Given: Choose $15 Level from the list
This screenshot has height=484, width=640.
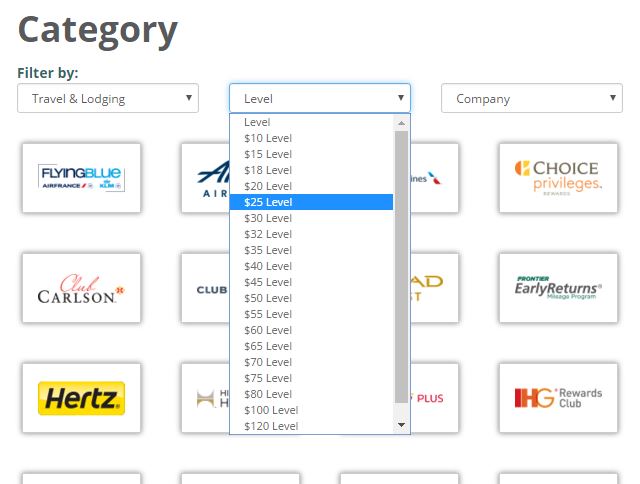Looking at the screenshot, I should click(311, 154).
